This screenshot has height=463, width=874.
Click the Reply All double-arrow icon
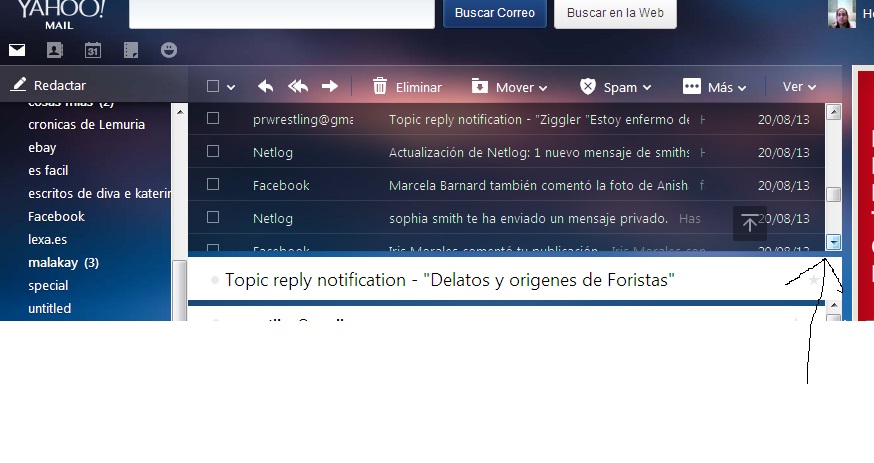298,86
